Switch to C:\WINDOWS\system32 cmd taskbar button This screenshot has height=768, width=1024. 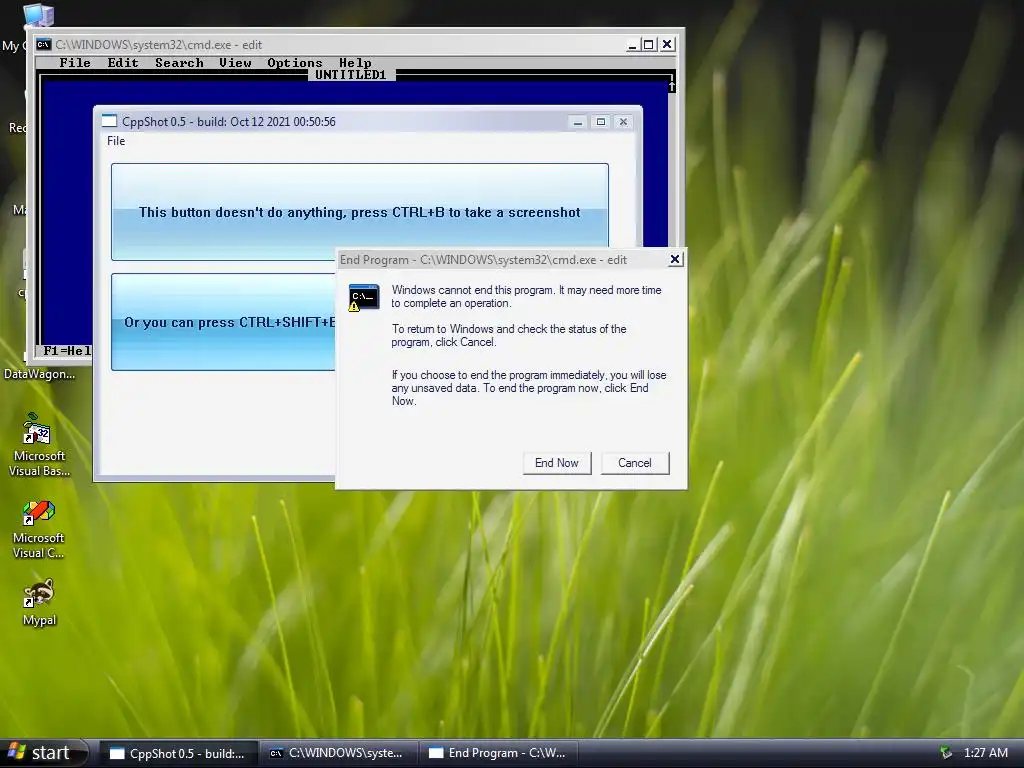[338, 753]
